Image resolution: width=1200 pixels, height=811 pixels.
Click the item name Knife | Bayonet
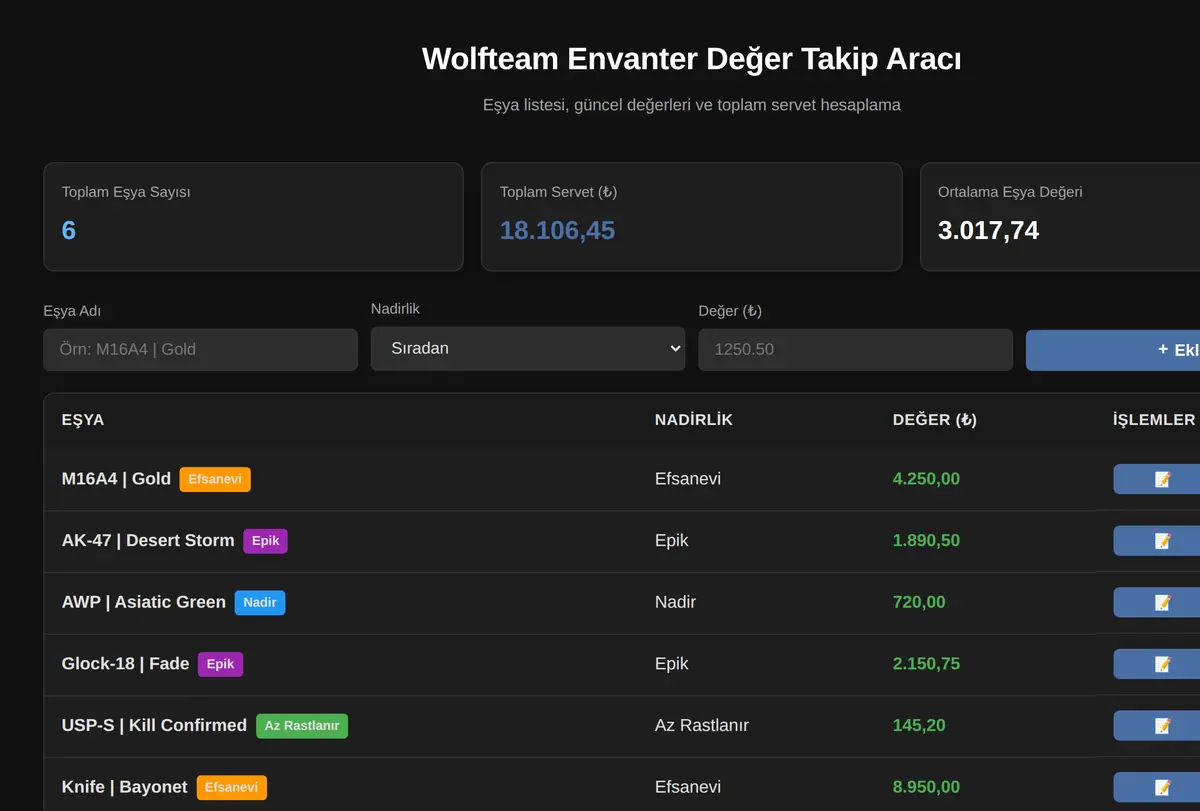click(x=125, y=788)
